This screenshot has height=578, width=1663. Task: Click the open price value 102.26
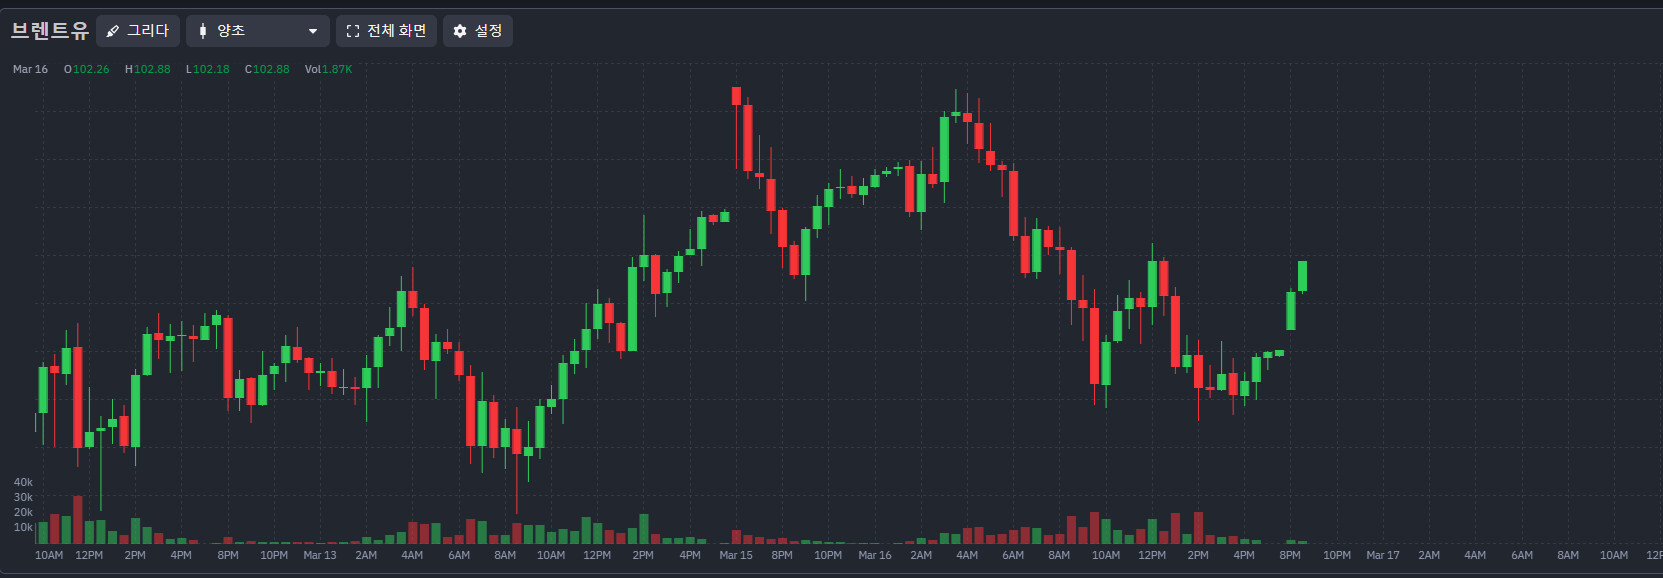tap(91, 69)
